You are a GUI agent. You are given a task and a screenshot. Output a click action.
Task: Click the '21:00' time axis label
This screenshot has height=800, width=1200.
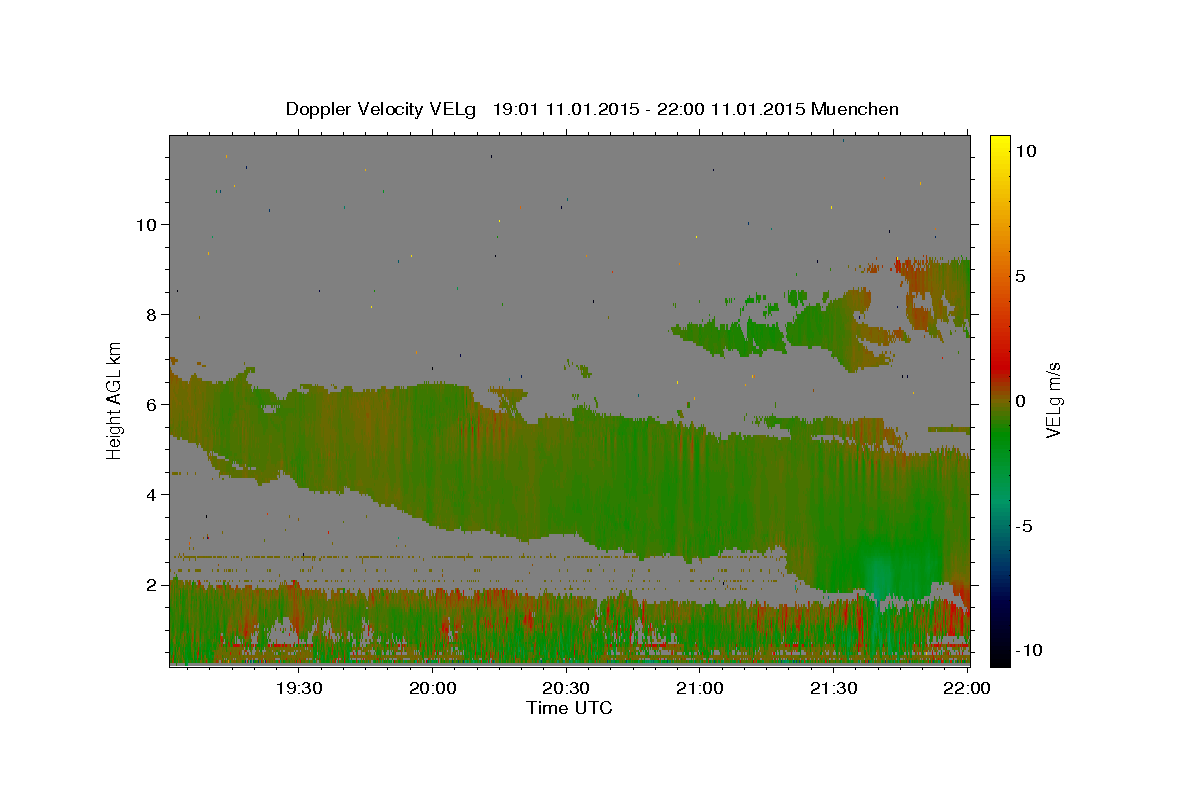point(700,688)
